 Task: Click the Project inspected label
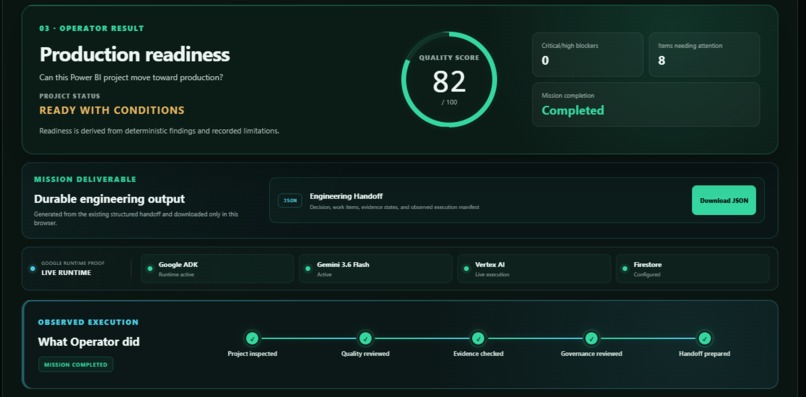pyautogui.click(x=252, y=354)
